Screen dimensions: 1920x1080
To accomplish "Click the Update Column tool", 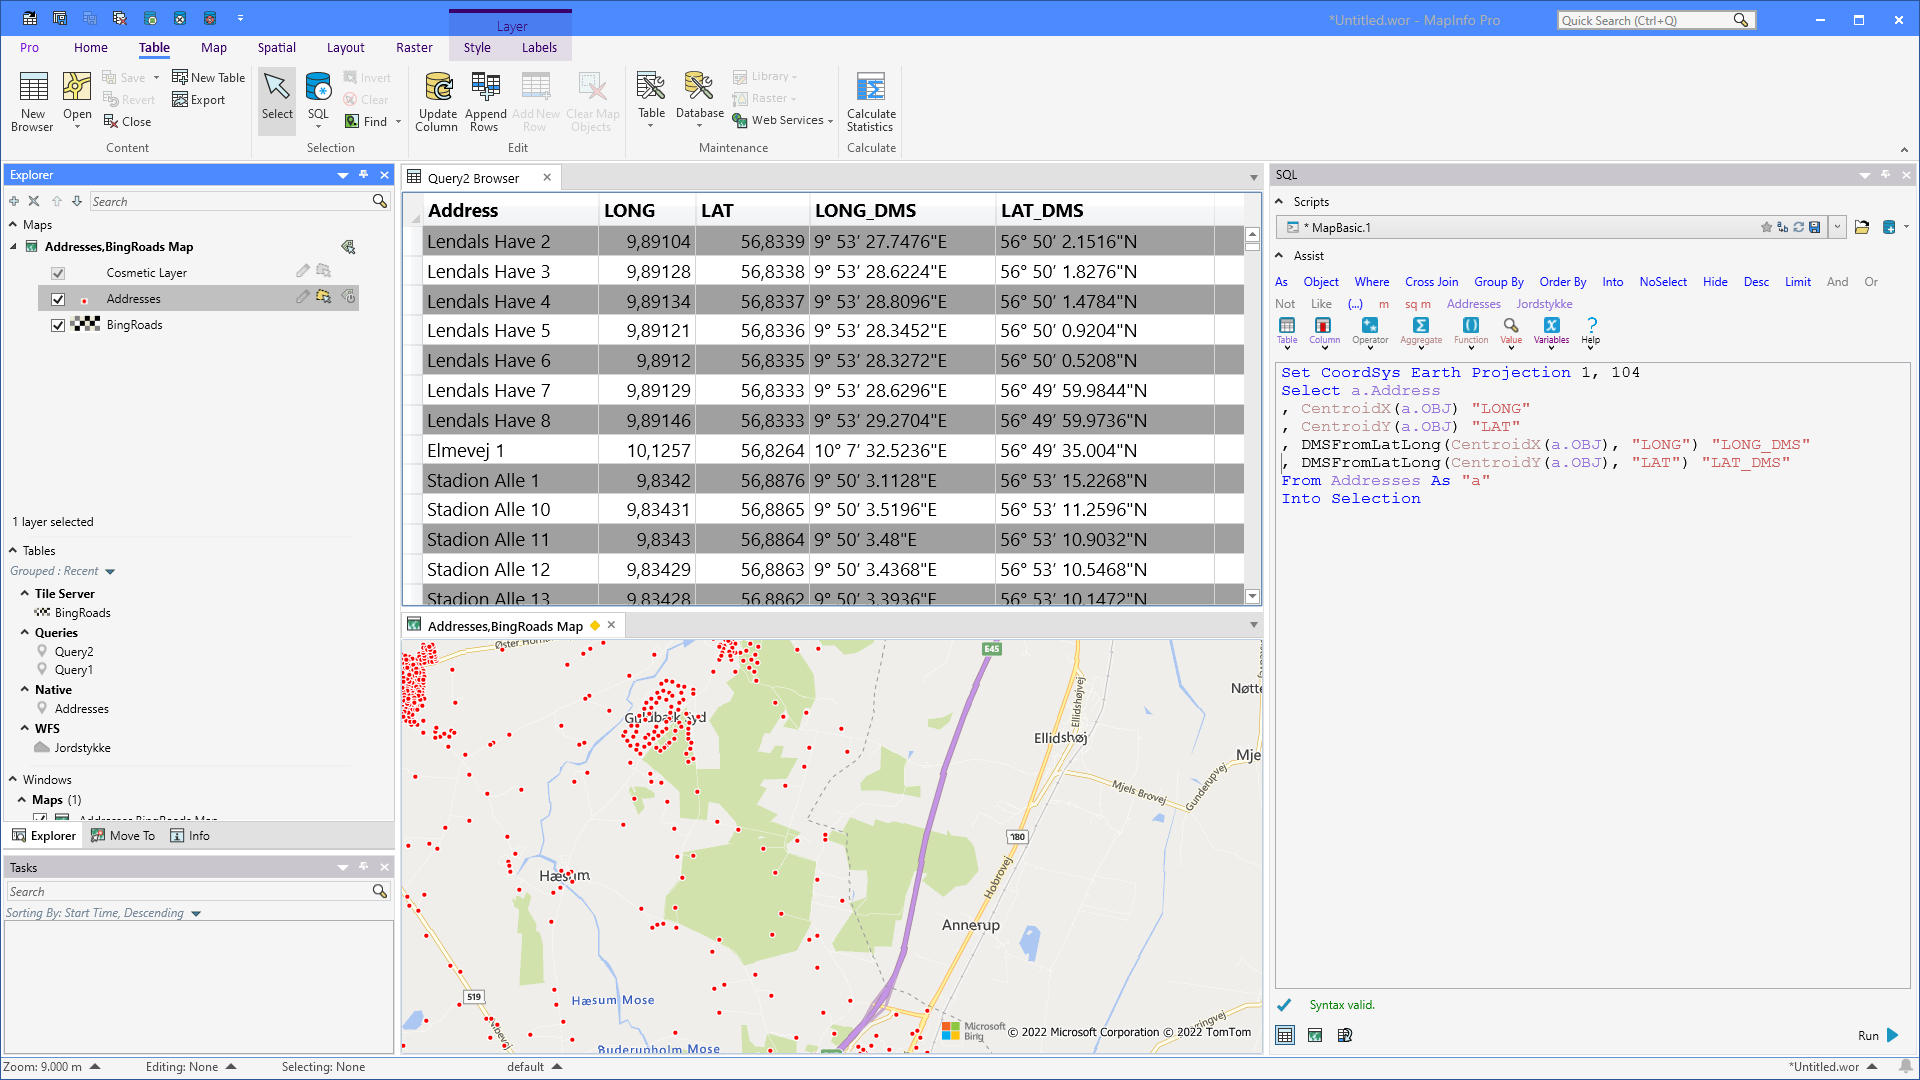I will click(x=437, y=100).
